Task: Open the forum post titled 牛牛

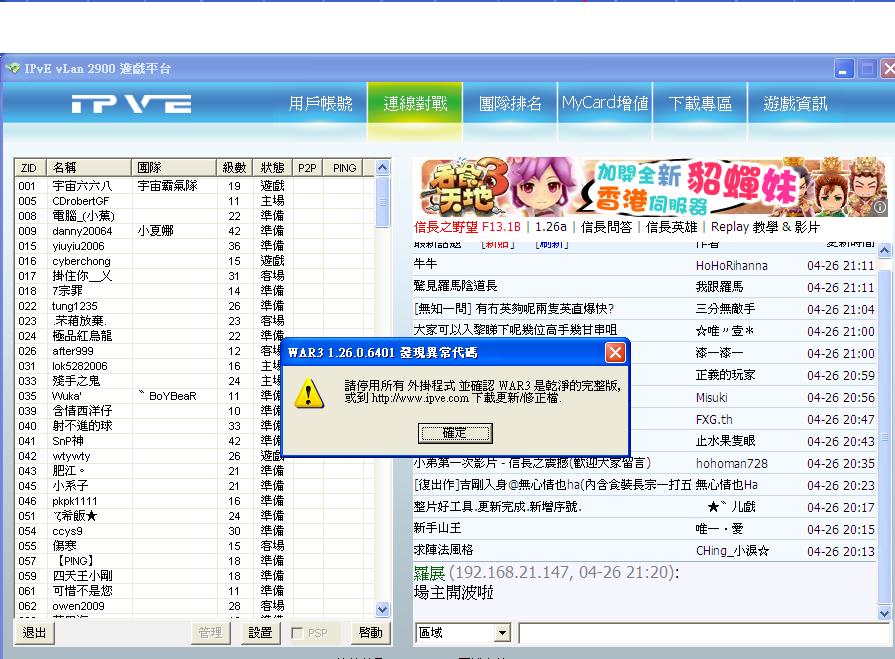Action: [x=425, y=264]
